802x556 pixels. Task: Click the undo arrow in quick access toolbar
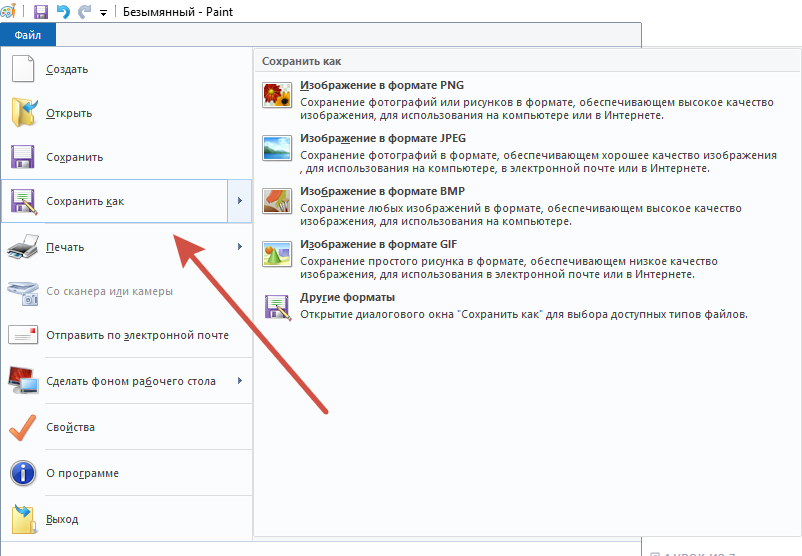[63, 12]
